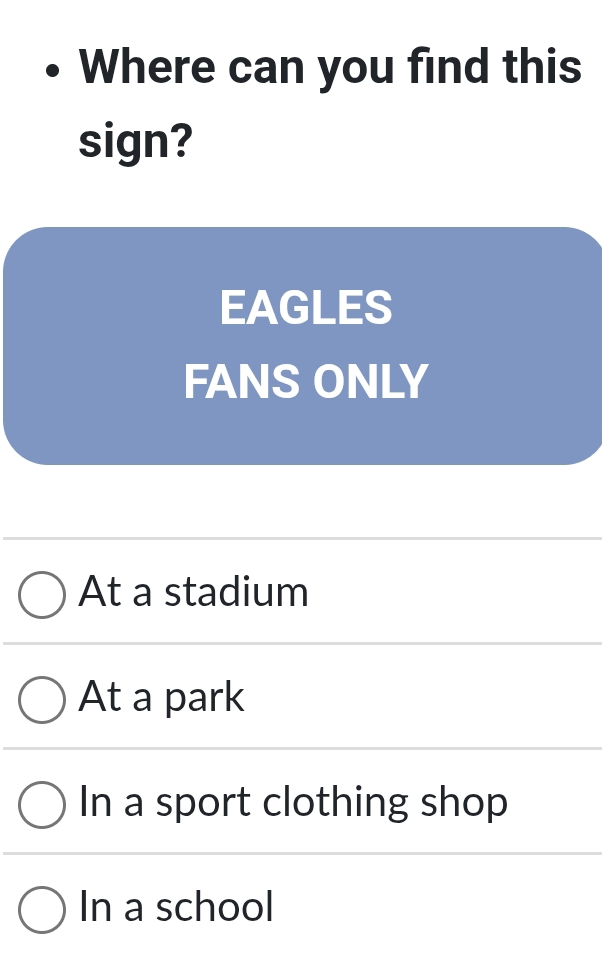Image resolution: width=602 pixels, height=975 pixels.
Task: Choose the "In a sport clothing shop" option
Action: [x=41, y=805]
